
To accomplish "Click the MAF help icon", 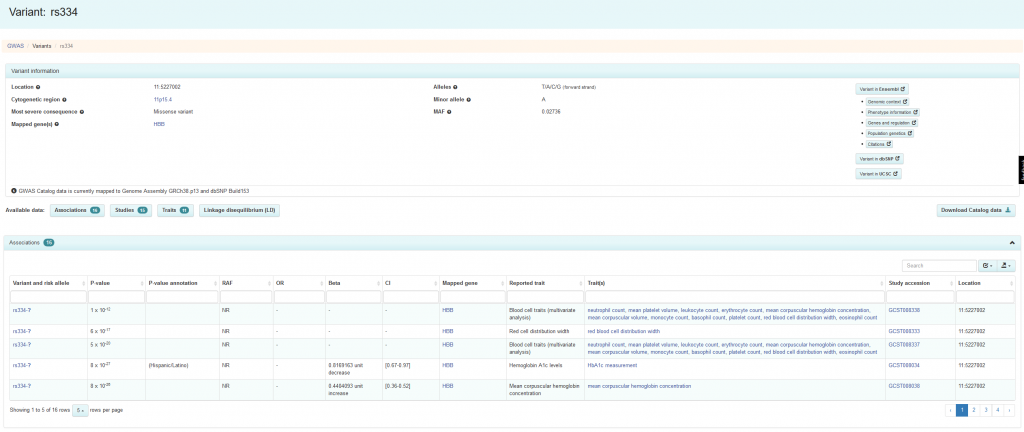I will (x=449, y=112).
